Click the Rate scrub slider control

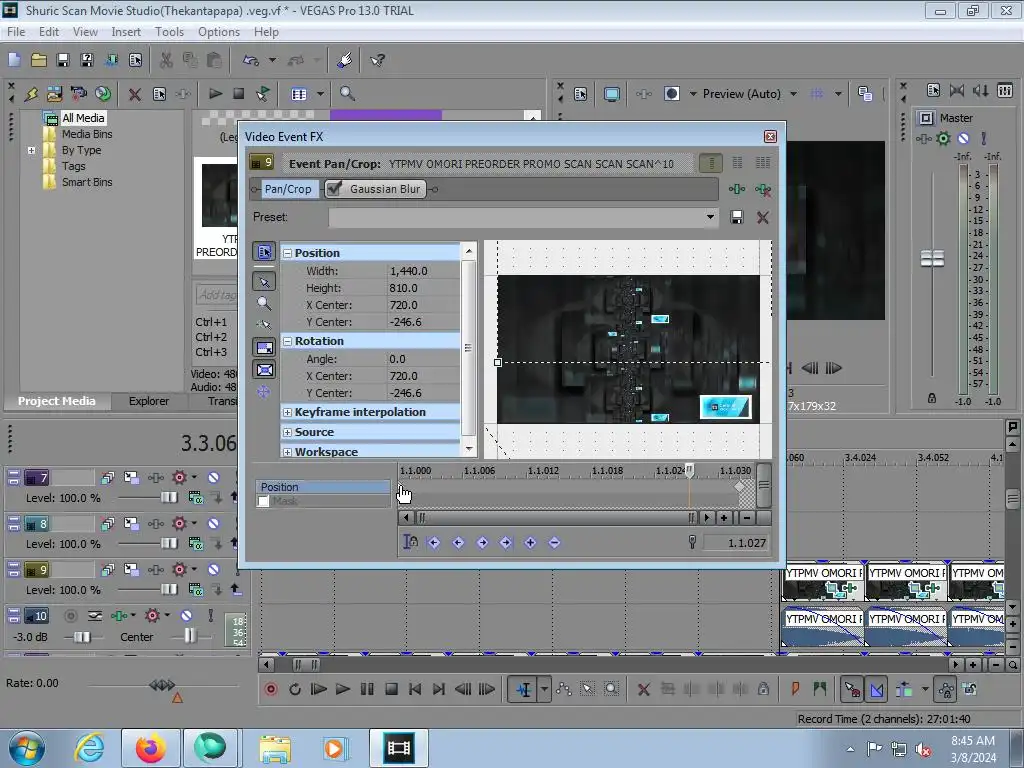pyautogui.click(x=161, y=685)
